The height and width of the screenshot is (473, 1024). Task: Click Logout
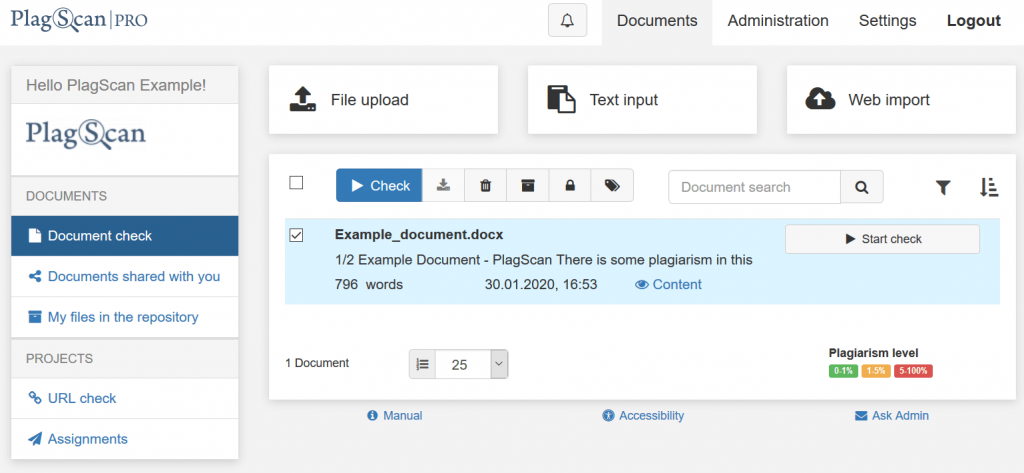pyautogui.click(x=974, y=21)
